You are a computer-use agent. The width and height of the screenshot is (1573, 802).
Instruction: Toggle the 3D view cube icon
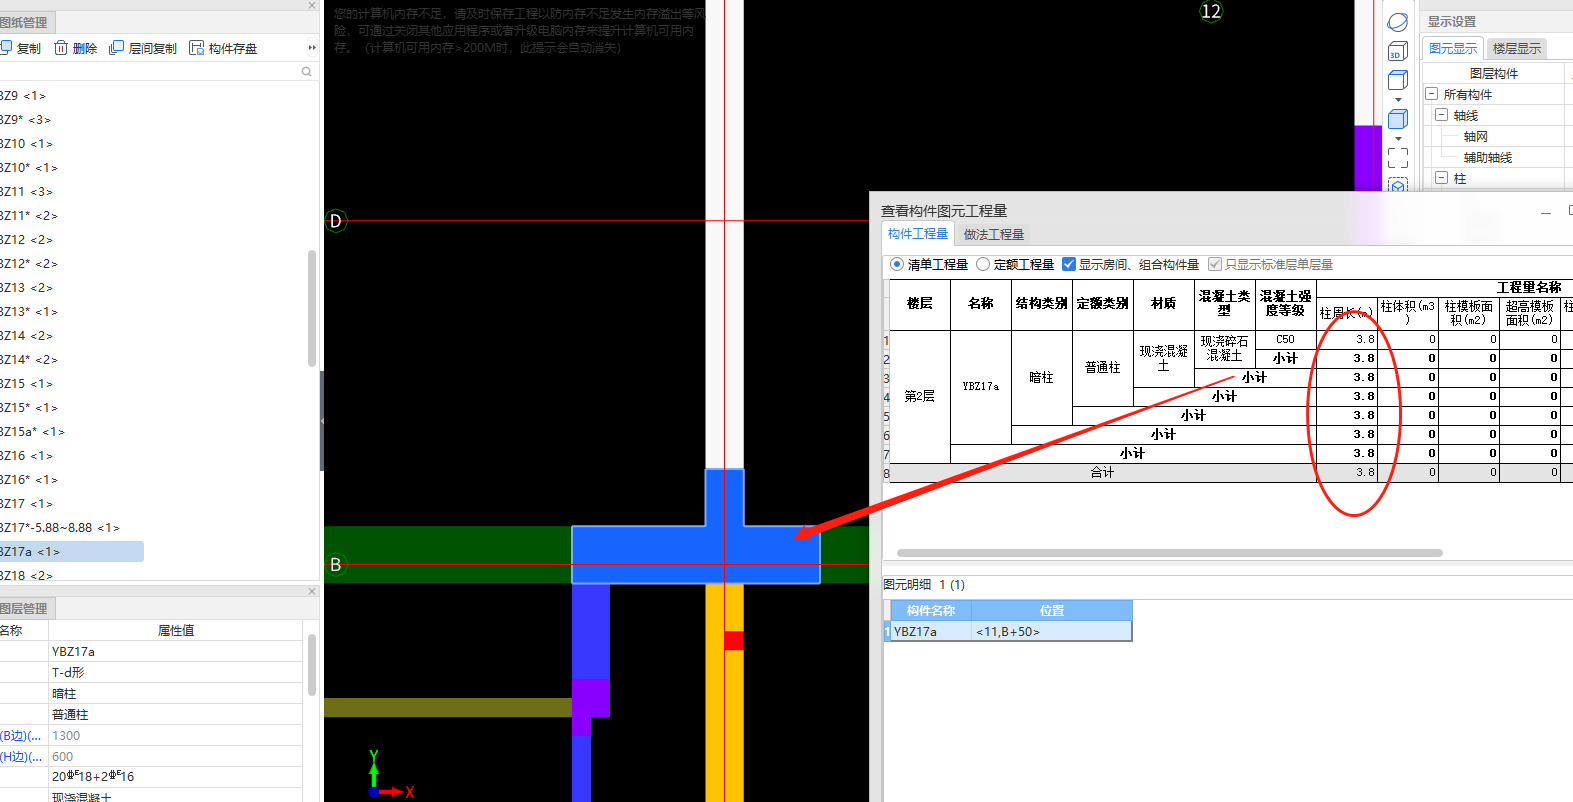tap(1398, 51)
